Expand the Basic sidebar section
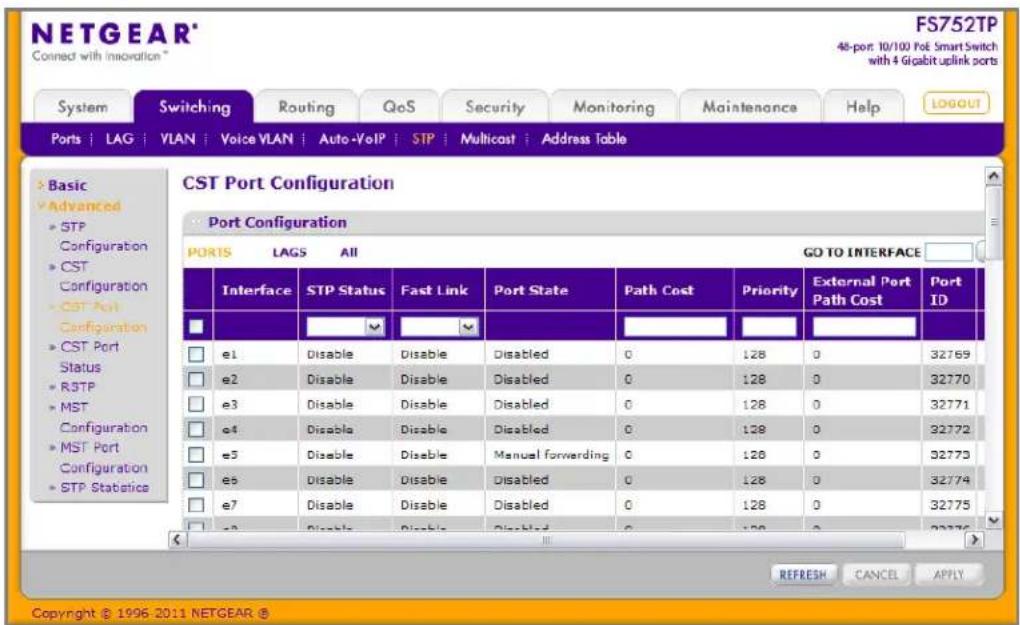 click(x=66, y=185)
